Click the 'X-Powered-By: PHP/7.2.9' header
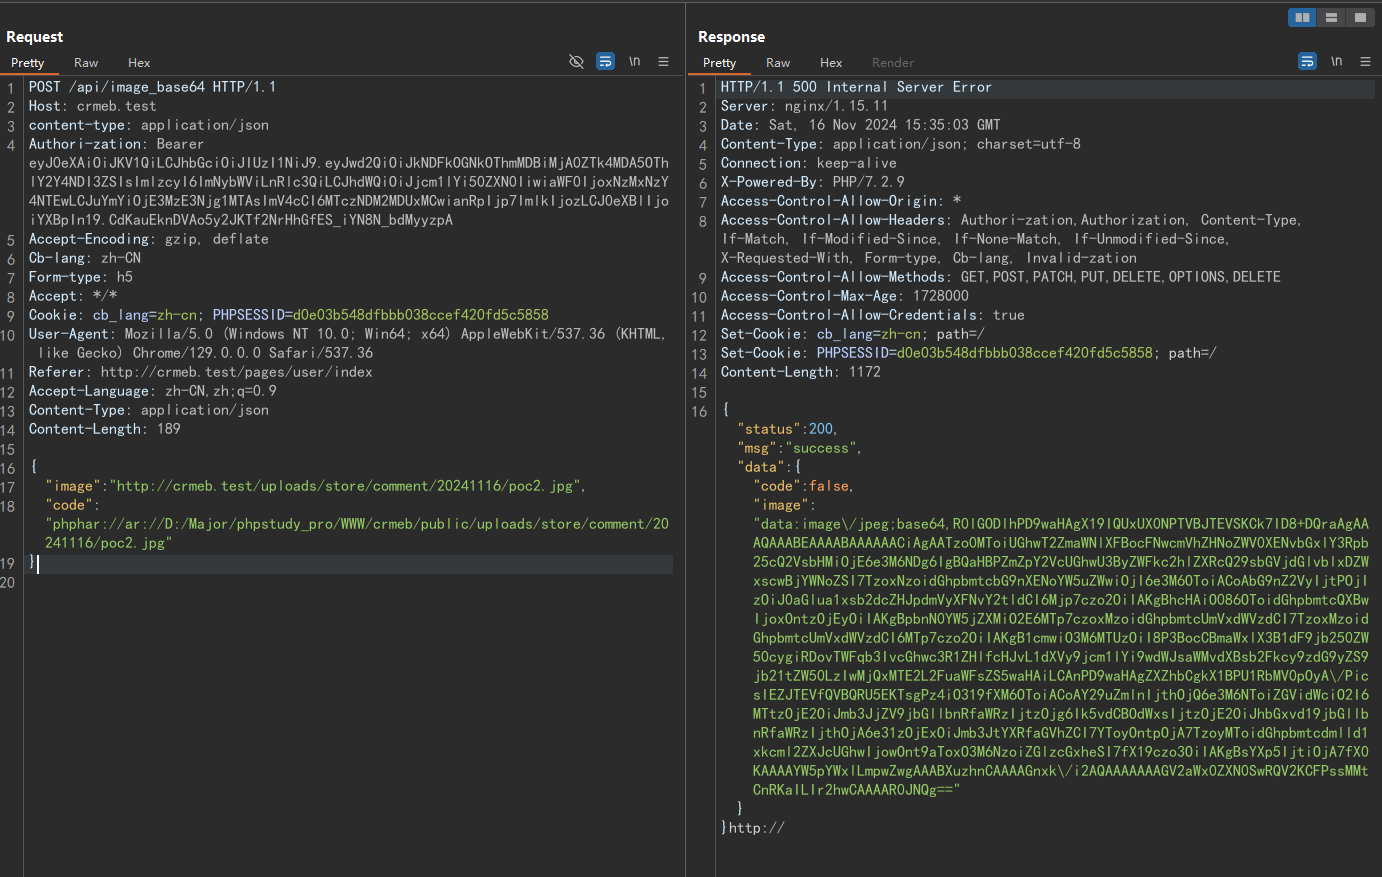The height and width of the screenshot is (877, 1382). click(x=812, y=182)
